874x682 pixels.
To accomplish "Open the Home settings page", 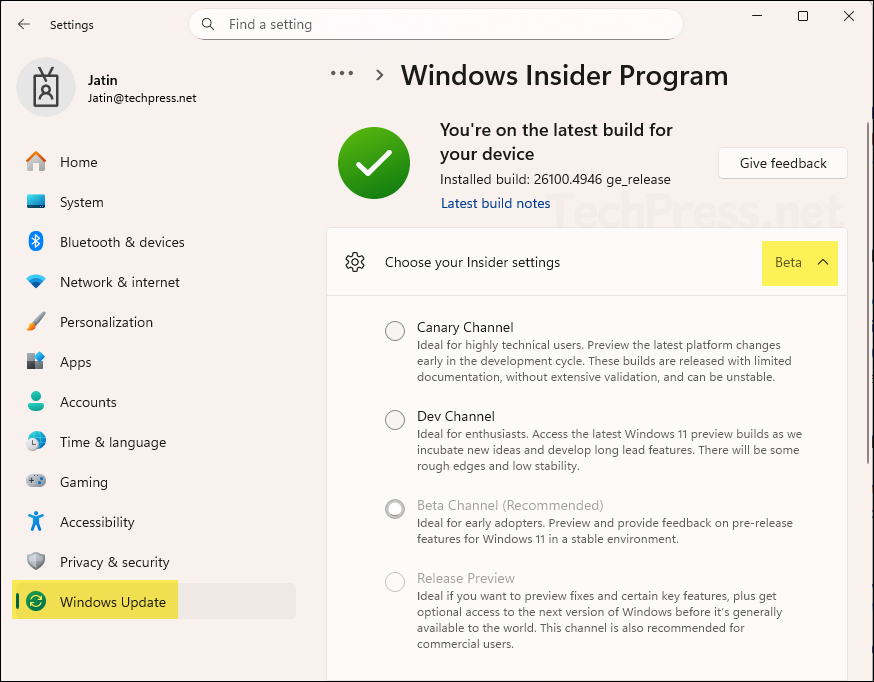I will (x=155, y=162).
